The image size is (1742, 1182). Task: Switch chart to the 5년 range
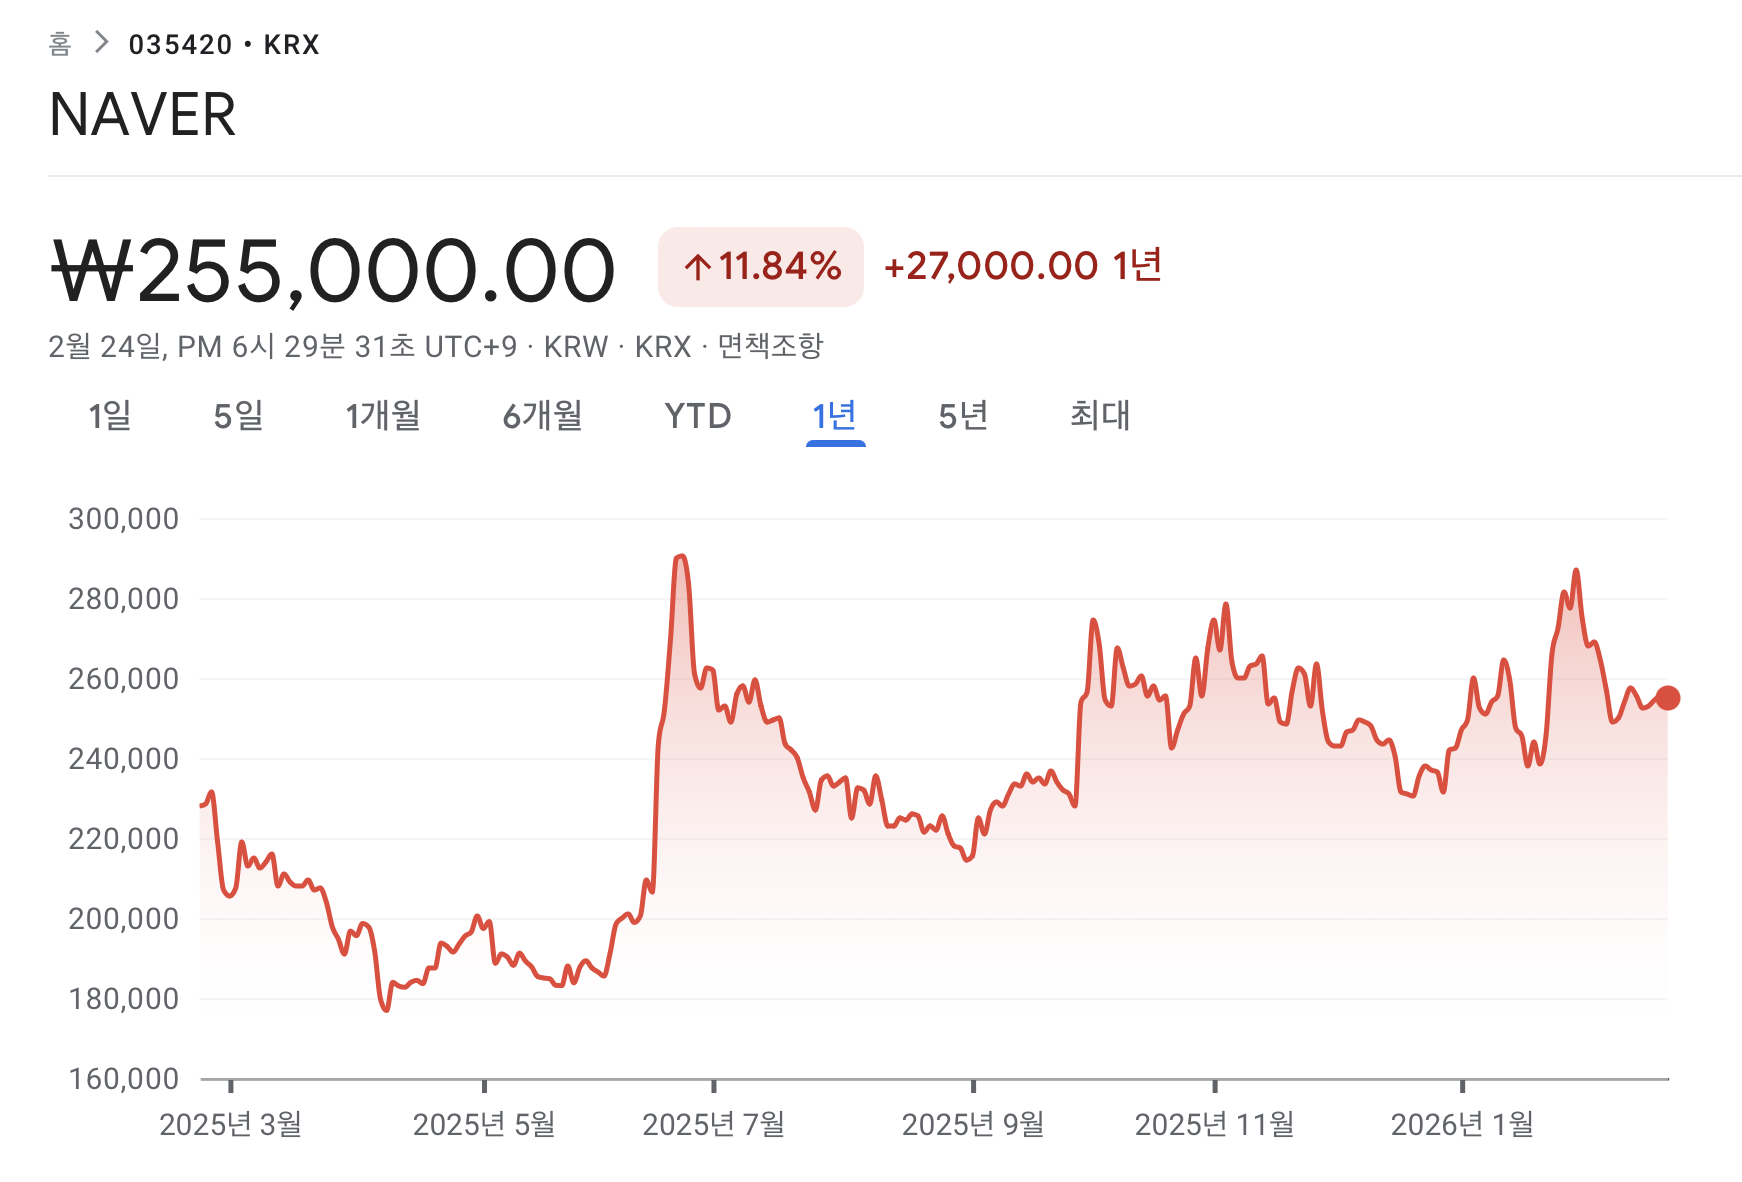(x=963, y=415)
